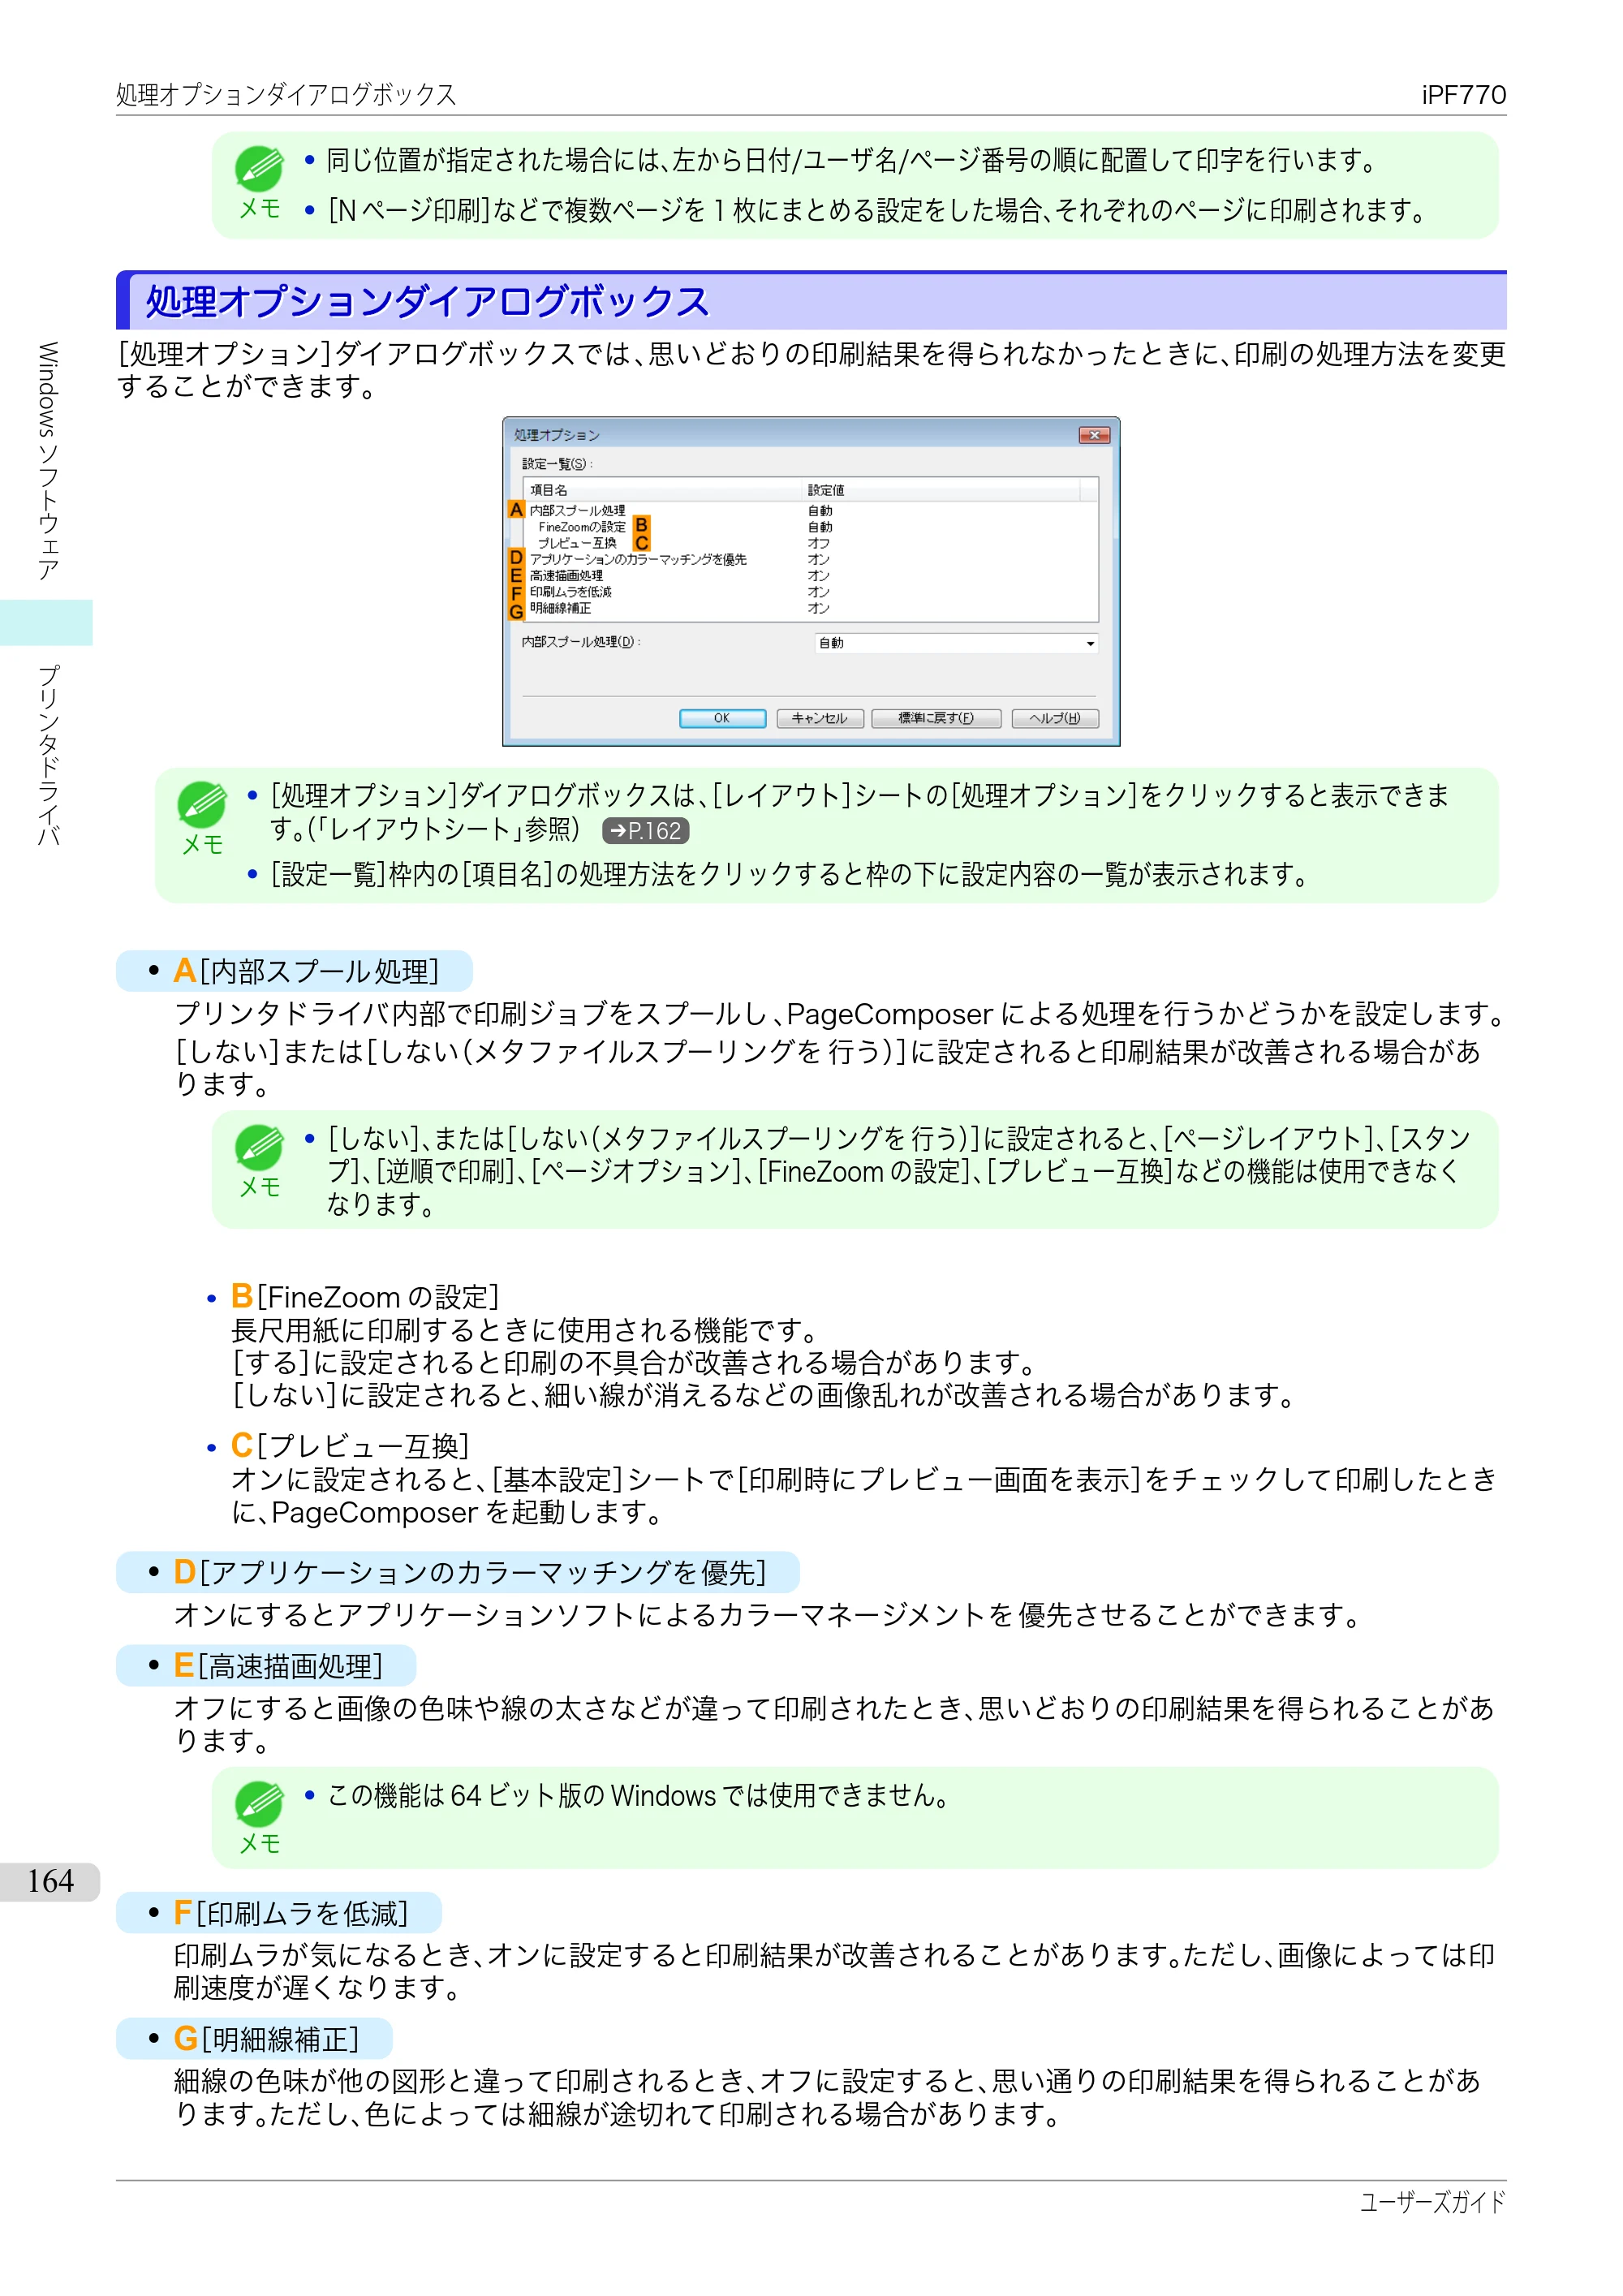Select the FineZoomの設定 row in the list
This screenshot has height=2296, width=1623.
pos(810,526)
